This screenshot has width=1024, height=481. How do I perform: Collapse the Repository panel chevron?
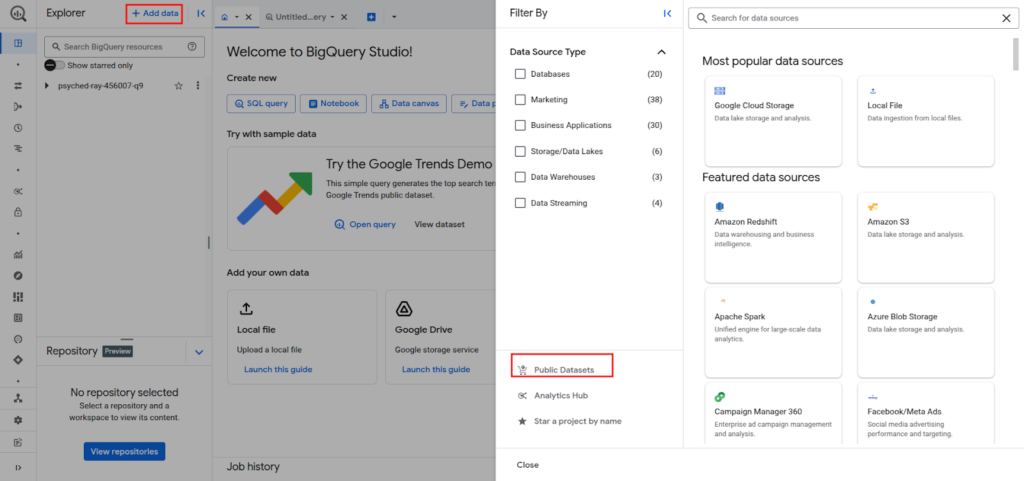click(x=199, y=352)
